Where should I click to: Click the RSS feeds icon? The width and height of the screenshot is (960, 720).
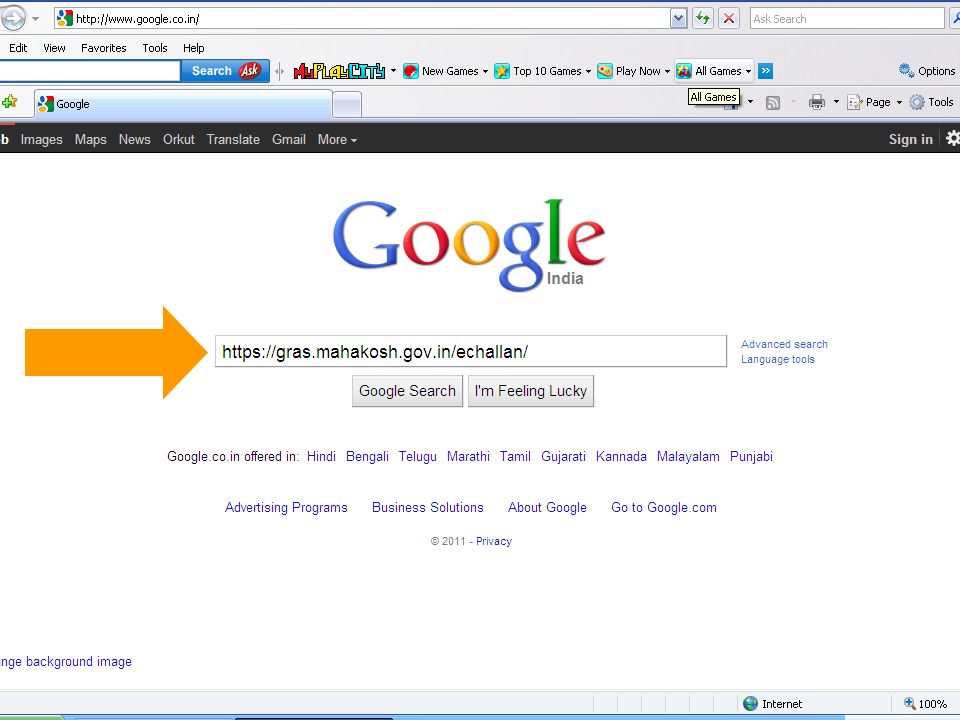click(773, 102)
